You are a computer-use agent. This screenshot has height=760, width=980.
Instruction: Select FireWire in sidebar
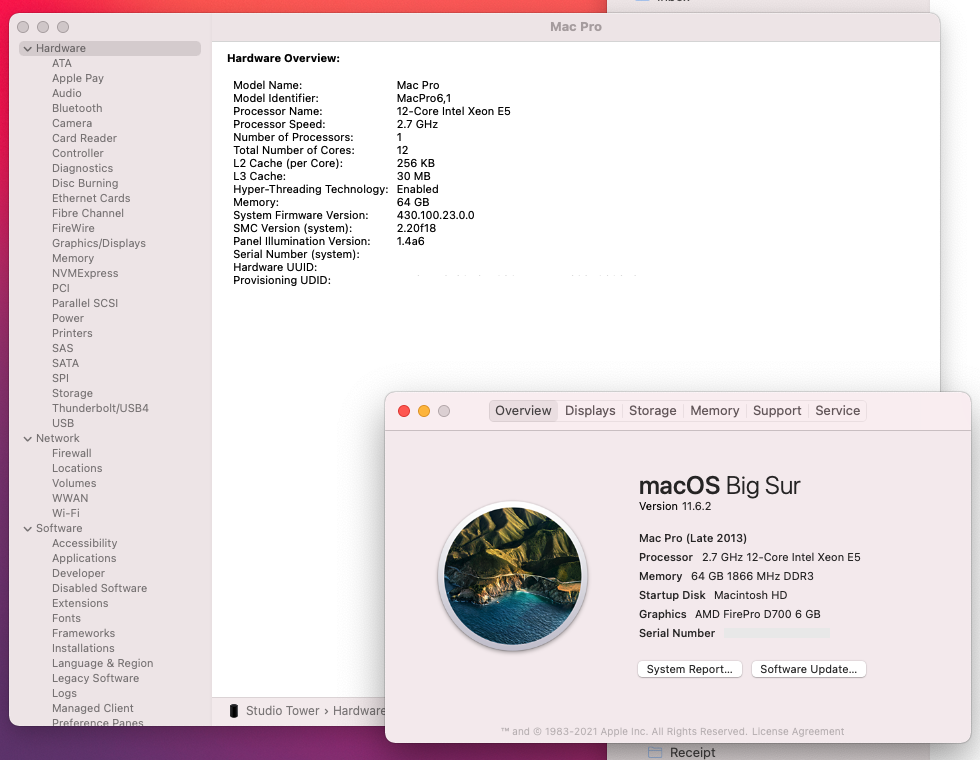pos(73,228)
